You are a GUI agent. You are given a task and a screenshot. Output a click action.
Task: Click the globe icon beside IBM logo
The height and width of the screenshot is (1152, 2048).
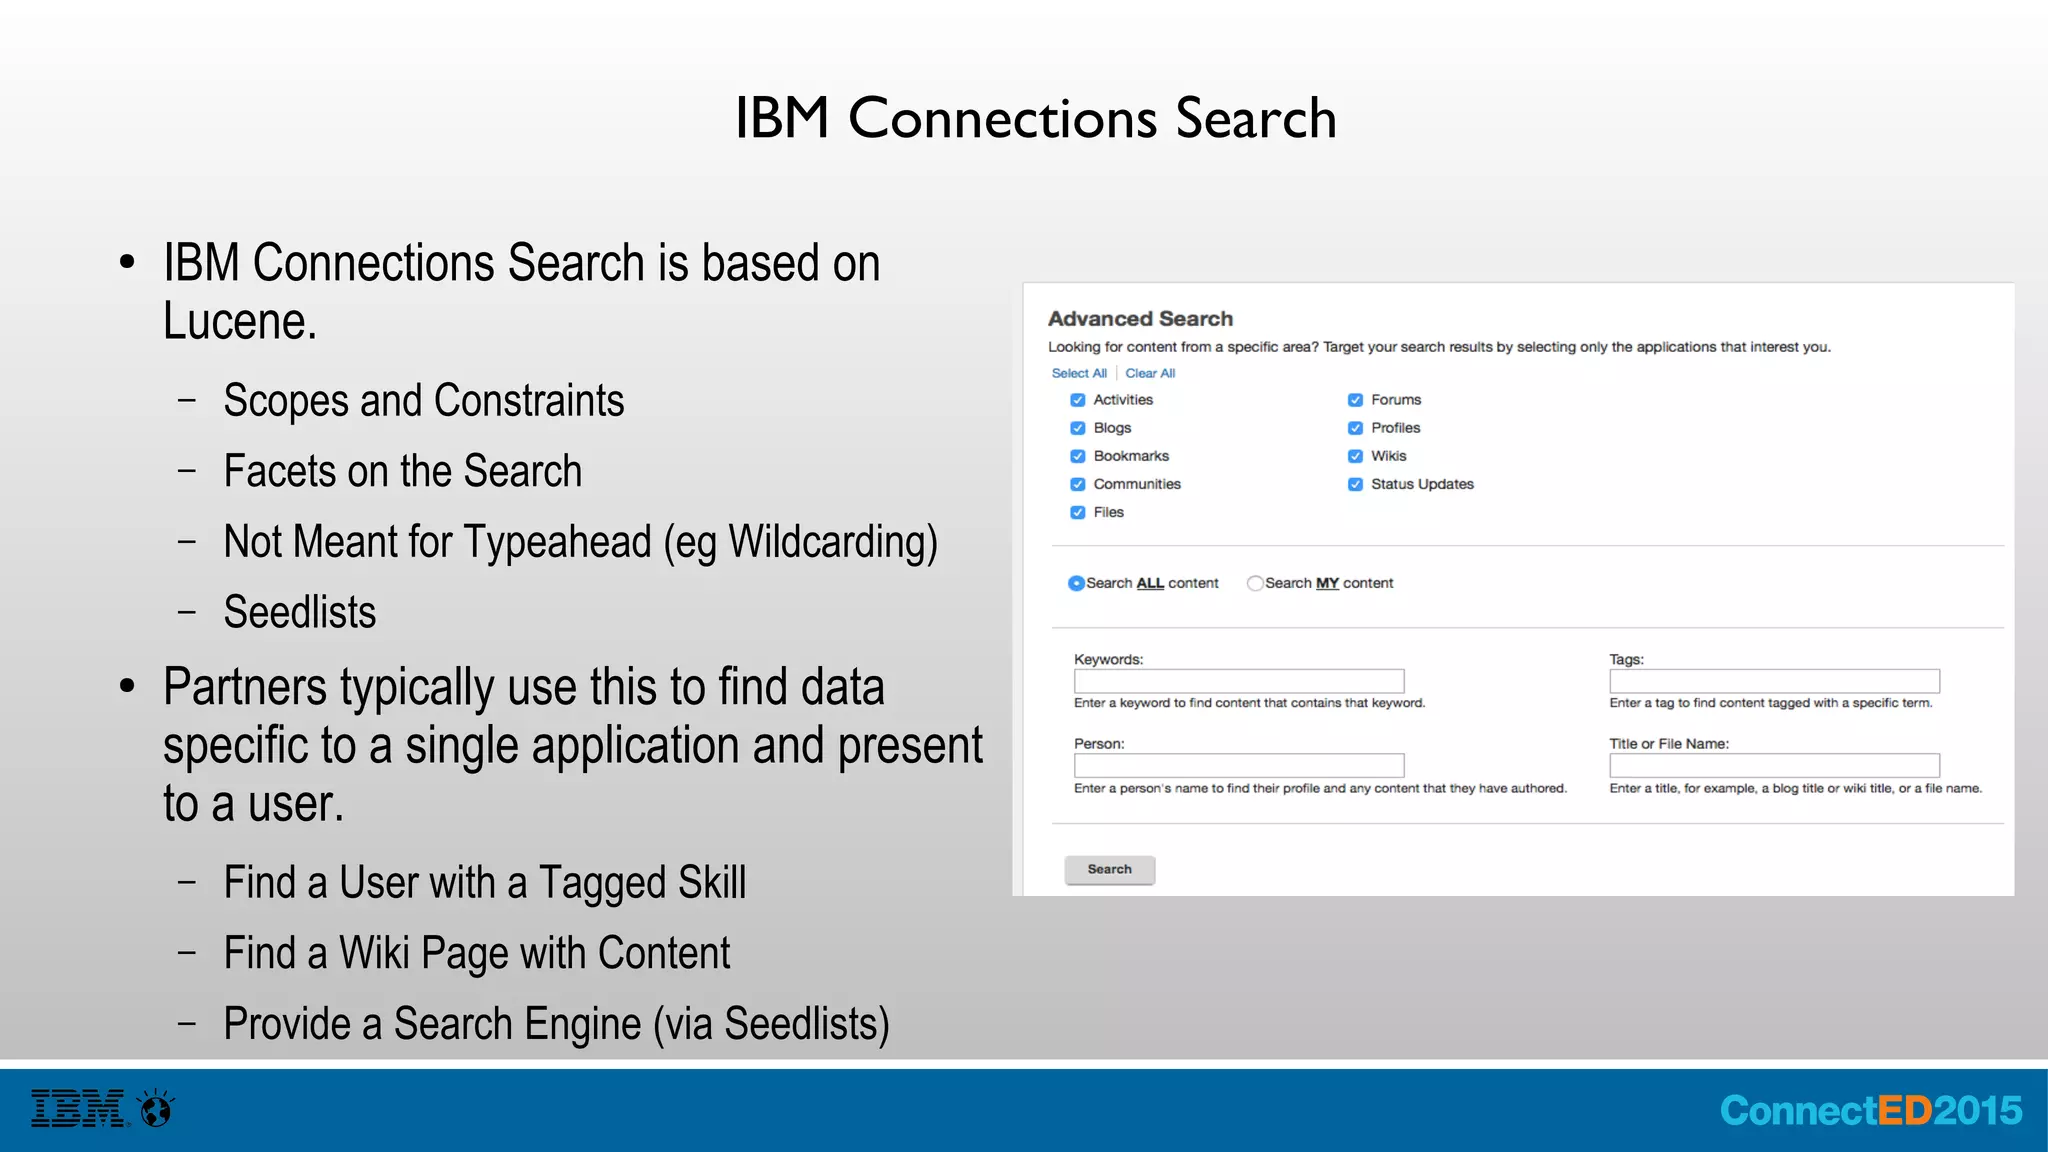pyautogui.click(x=156, y=1108)
